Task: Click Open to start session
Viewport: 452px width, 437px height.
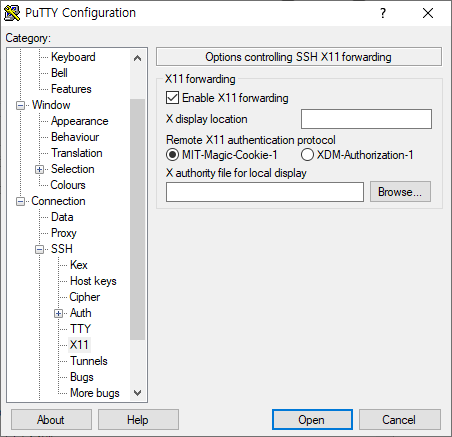Action: [312, 420]
